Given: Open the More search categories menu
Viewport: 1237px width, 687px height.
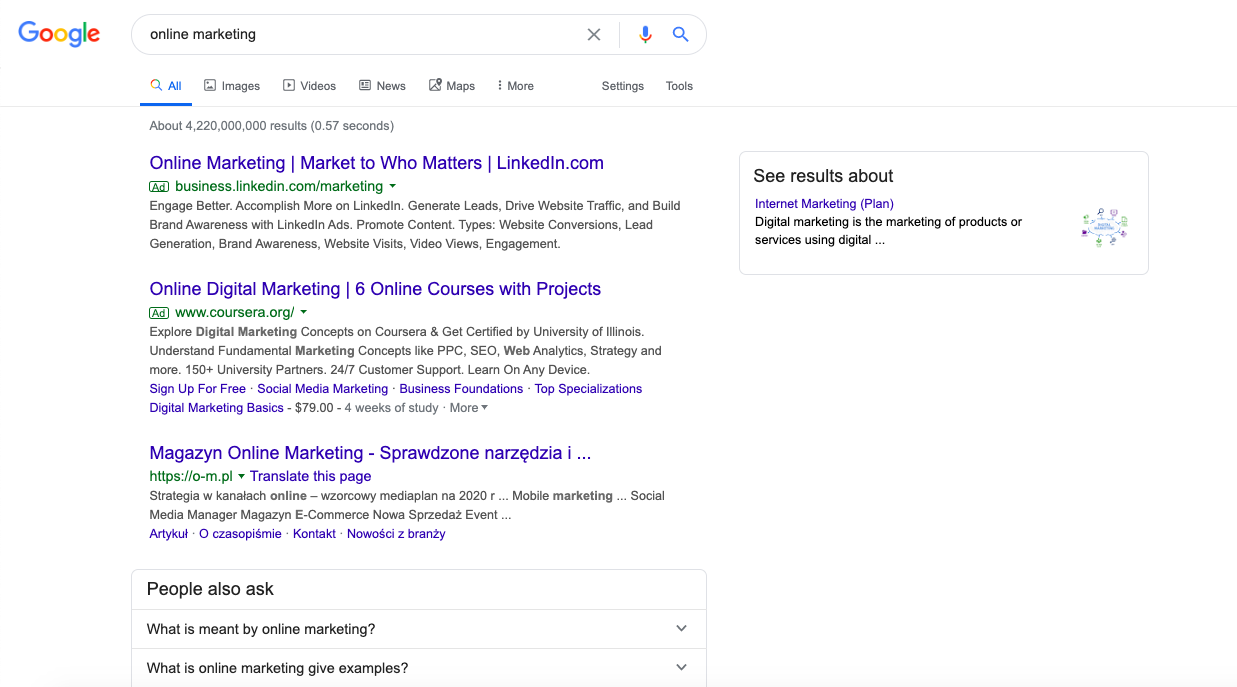Looking at the screenshot, I should [514, 85].
